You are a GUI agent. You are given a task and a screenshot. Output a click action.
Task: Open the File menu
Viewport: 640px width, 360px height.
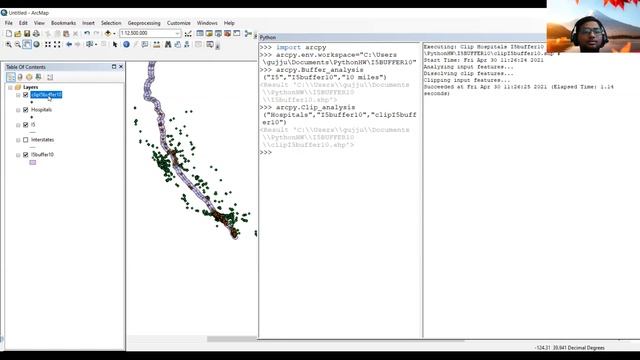point(9,23)
